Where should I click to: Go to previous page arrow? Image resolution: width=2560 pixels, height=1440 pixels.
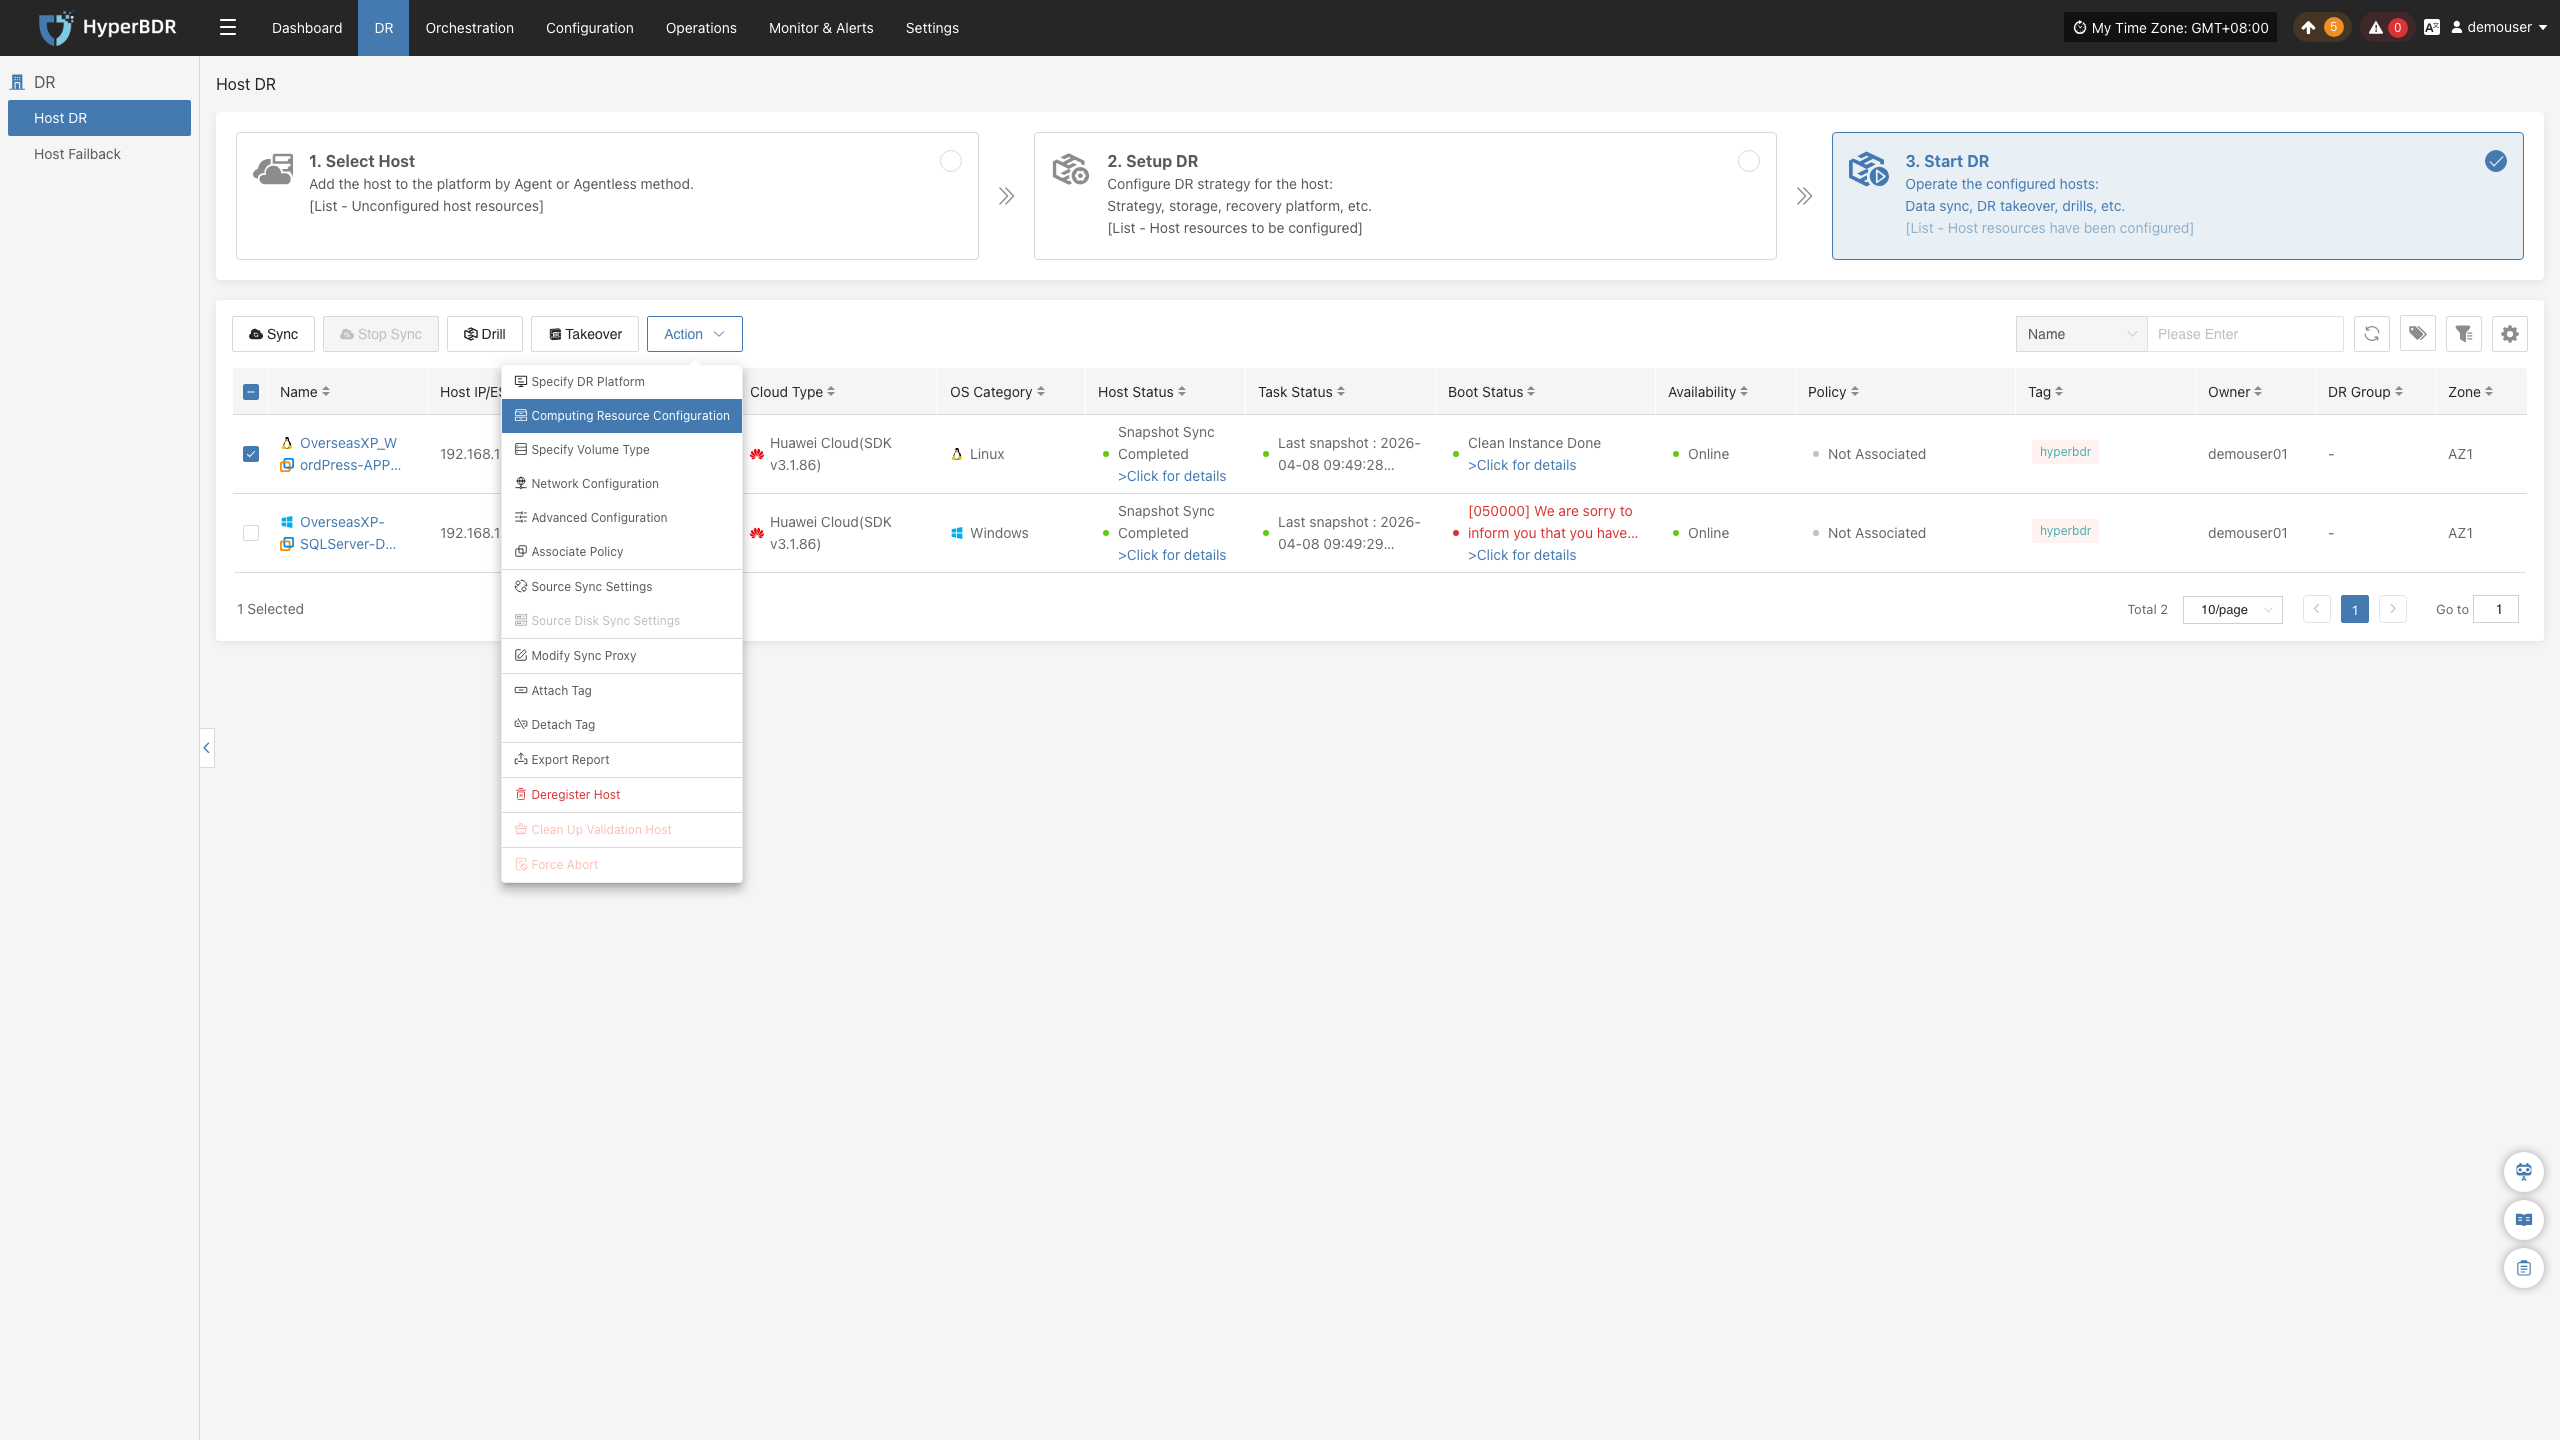tap(2316, 609)
